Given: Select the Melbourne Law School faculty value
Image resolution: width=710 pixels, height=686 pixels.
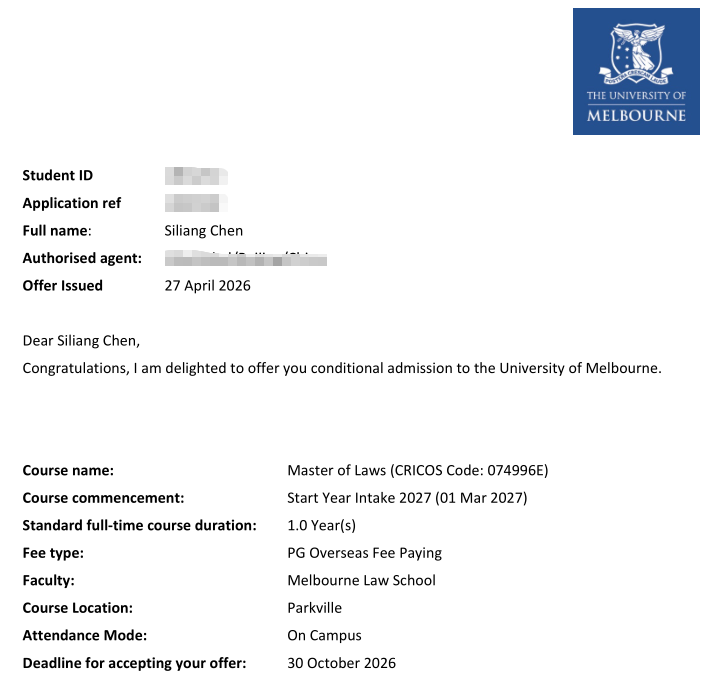Looking at the screenshot, I should point(361,580).
